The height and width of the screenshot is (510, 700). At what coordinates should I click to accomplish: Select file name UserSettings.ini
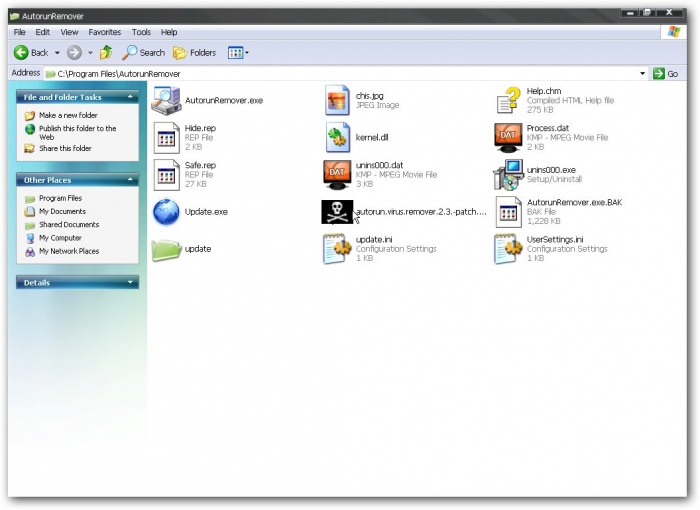pos(554,239)
